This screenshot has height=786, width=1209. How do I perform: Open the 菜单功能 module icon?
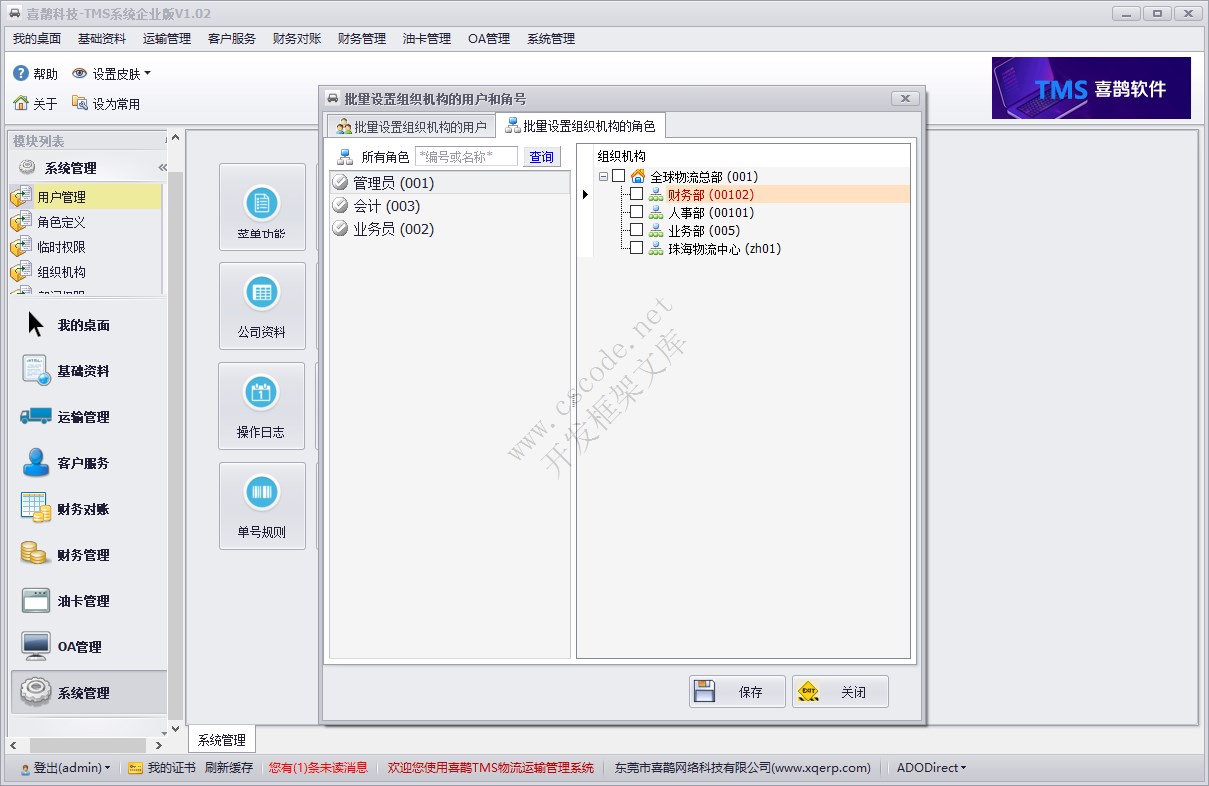point(262,203)
